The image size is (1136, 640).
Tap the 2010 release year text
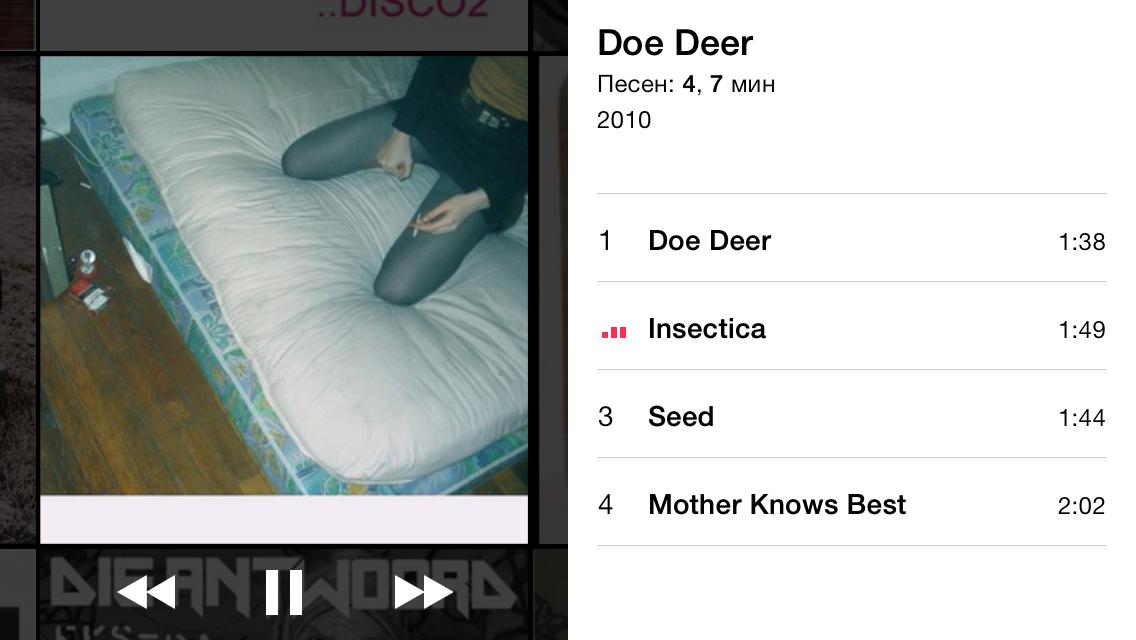(624, 120)
